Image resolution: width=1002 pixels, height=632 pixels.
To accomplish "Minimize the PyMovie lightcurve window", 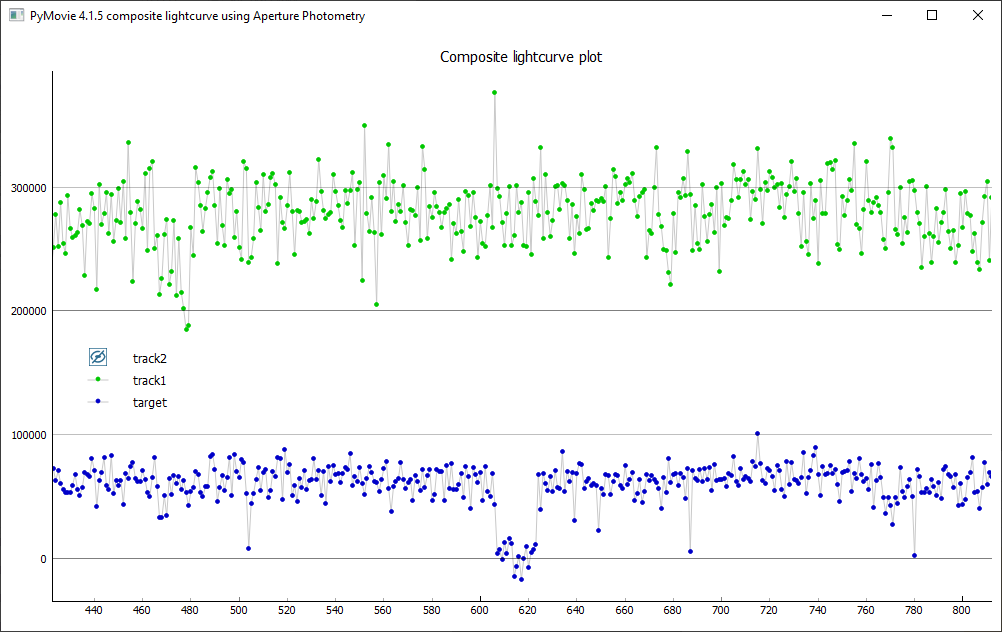I will pos(886,16).
